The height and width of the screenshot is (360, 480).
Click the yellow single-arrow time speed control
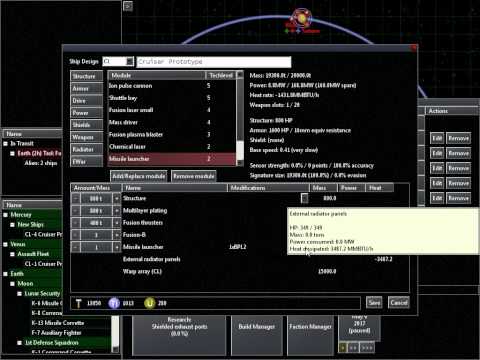(343, 348)
